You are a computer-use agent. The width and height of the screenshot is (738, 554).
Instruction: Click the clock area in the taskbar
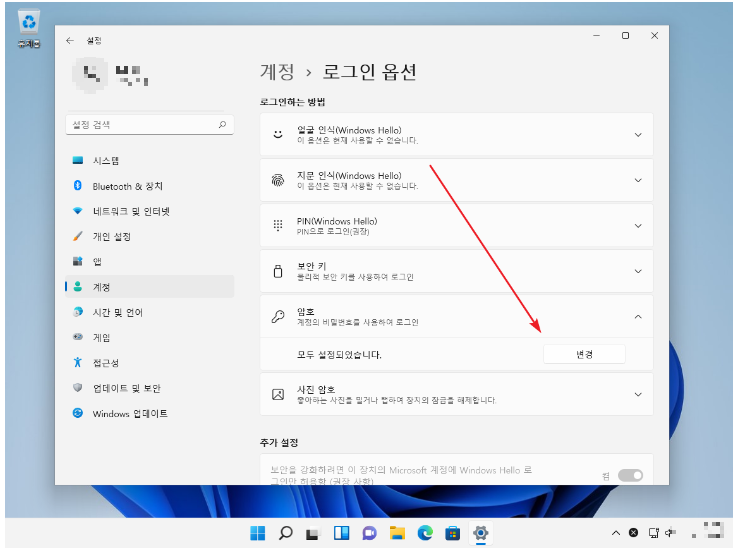tap(708, 531)
